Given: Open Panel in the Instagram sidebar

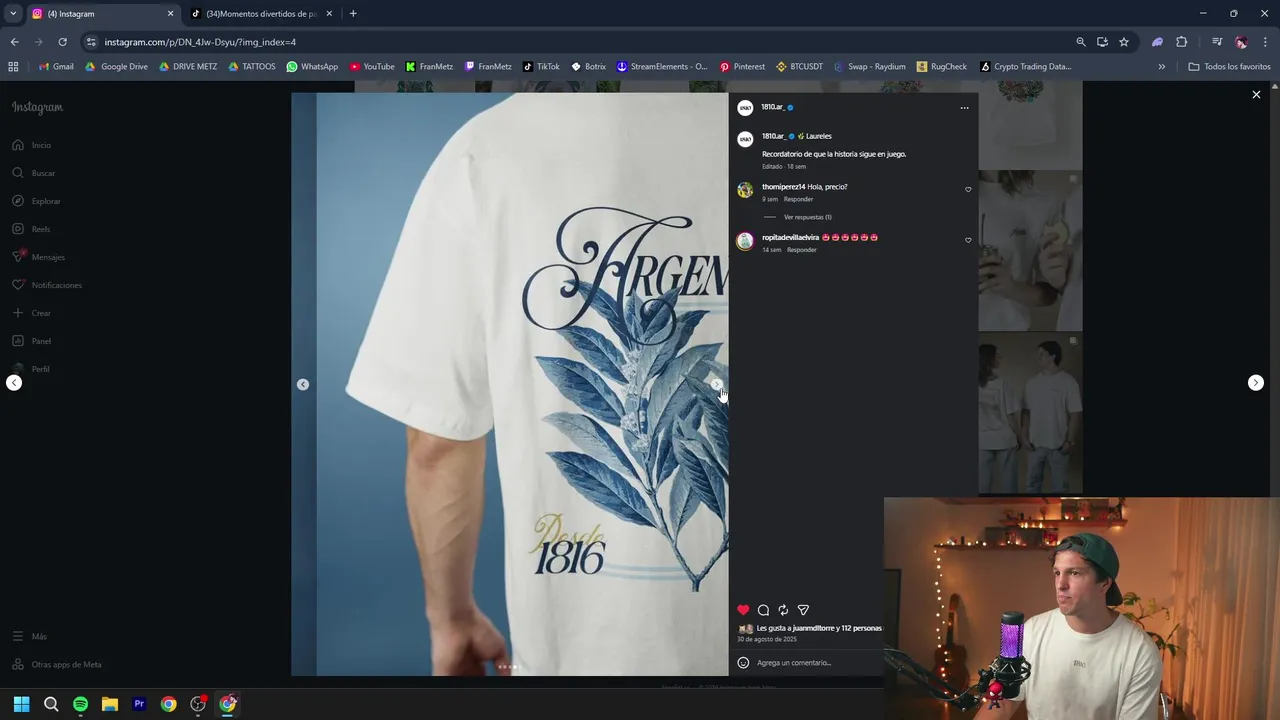Looking at the screenshot, I should click(32, 341).
